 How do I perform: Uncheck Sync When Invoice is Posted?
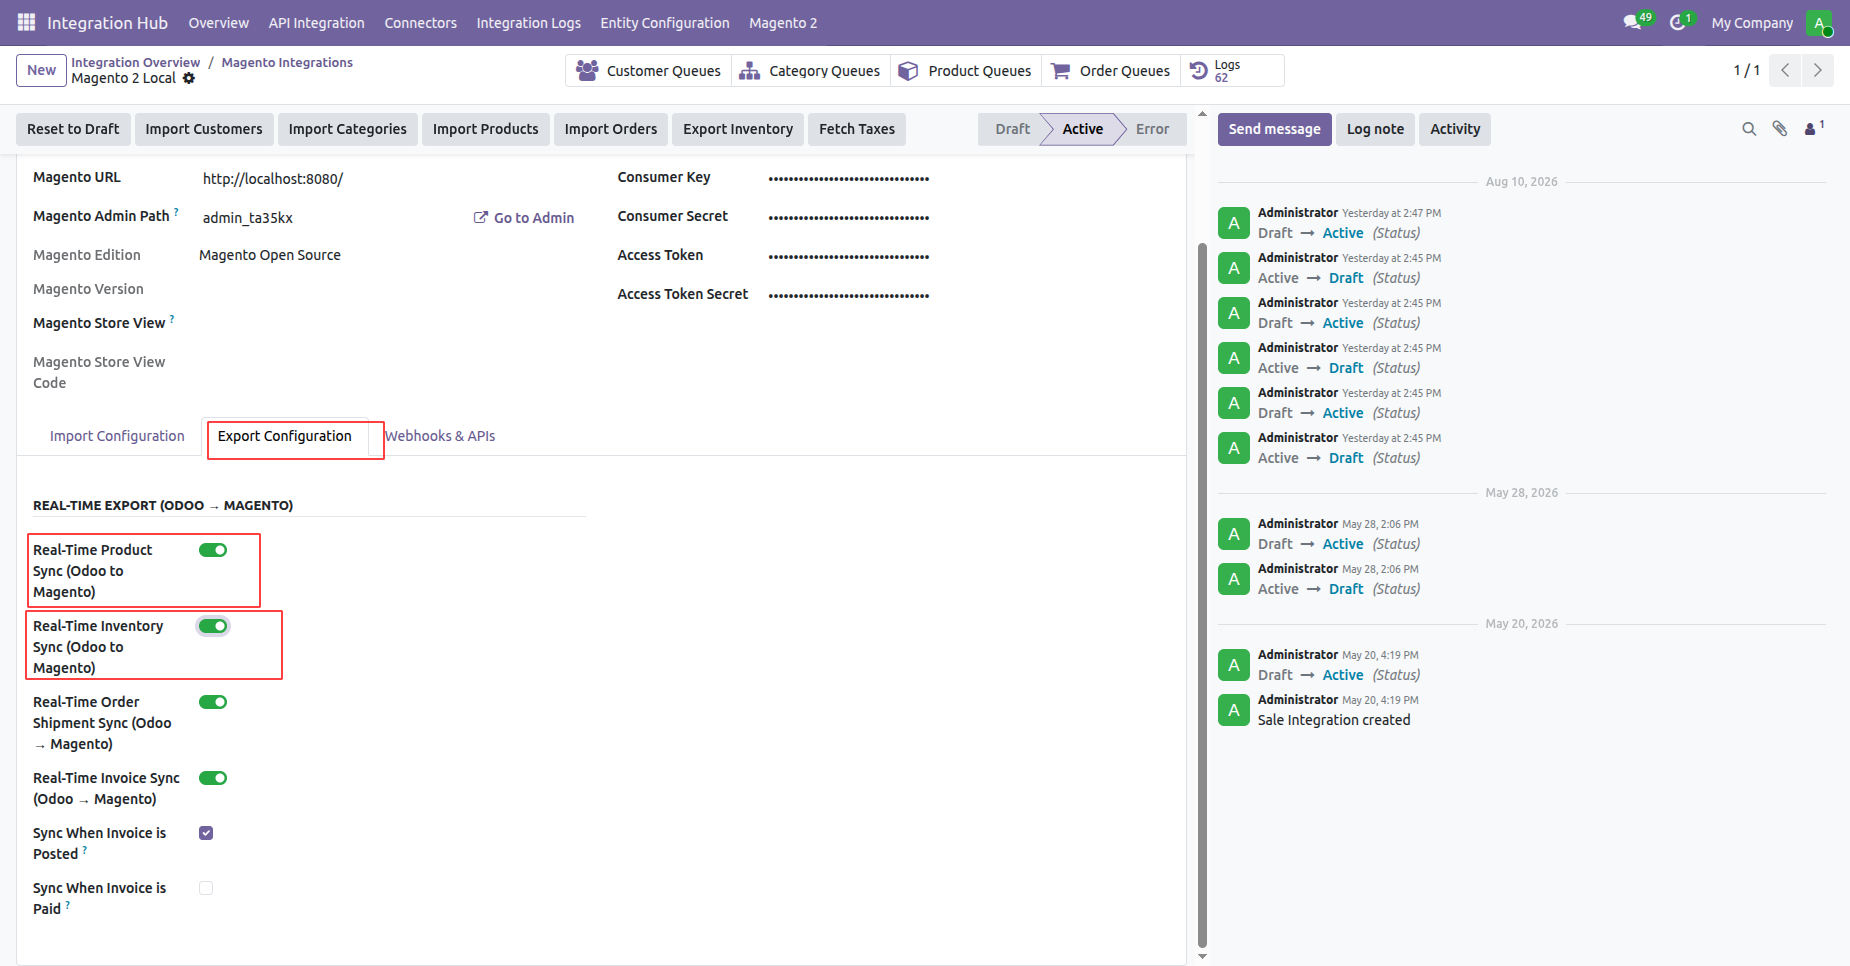206,833
